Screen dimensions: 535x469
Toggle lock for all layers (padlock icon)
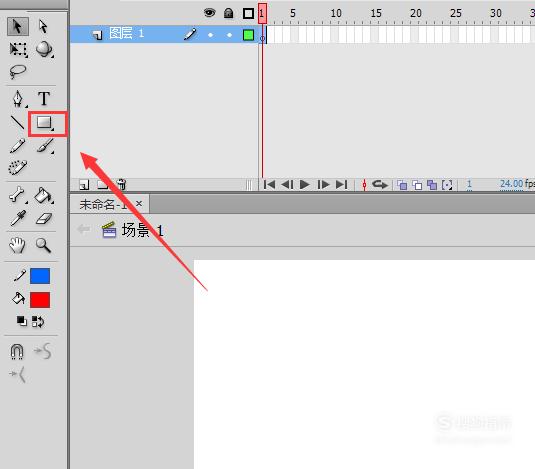229,13
